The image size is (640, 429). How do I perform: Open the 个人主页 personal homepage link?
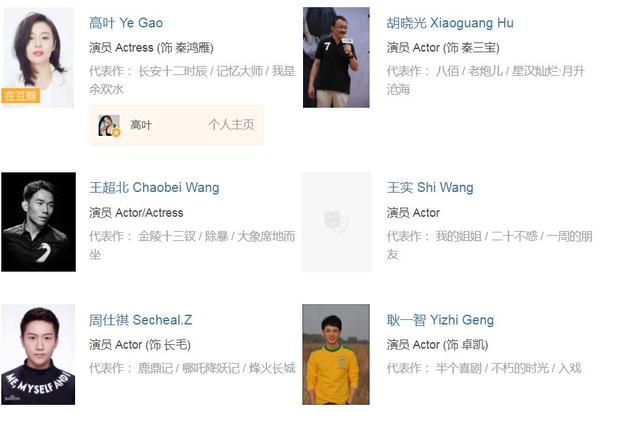tap(231, 124)
